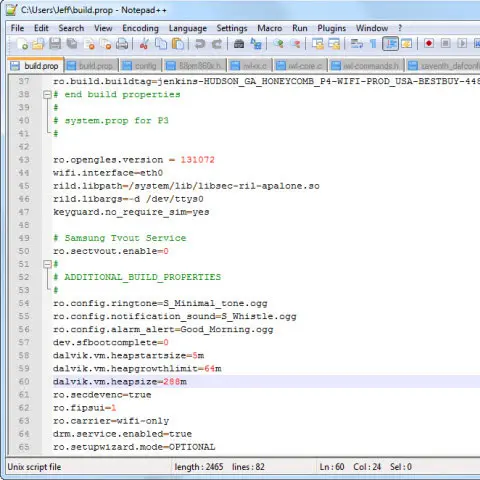Click the Zoom In magnifier icon
This screenshot has height=480, width=480.
[x=278, y=44]
